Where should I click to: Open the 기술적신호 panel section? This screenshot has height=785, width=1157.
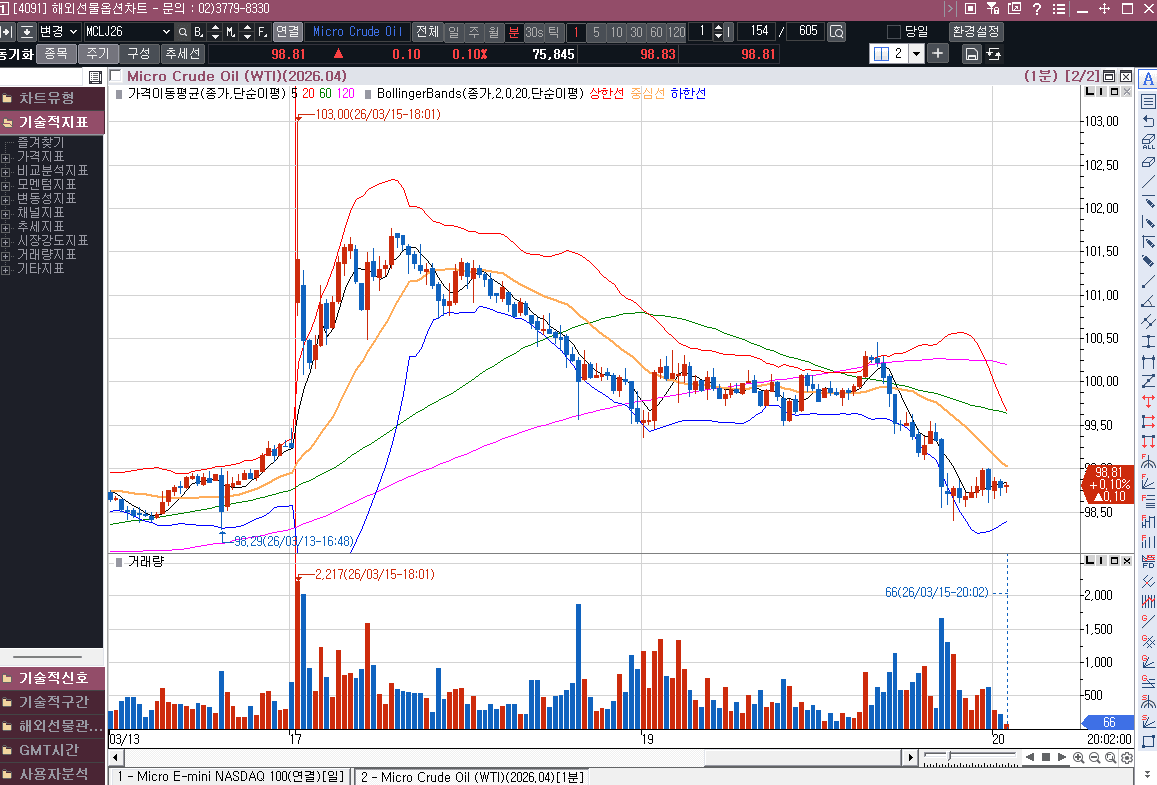[x=52, y=678]
